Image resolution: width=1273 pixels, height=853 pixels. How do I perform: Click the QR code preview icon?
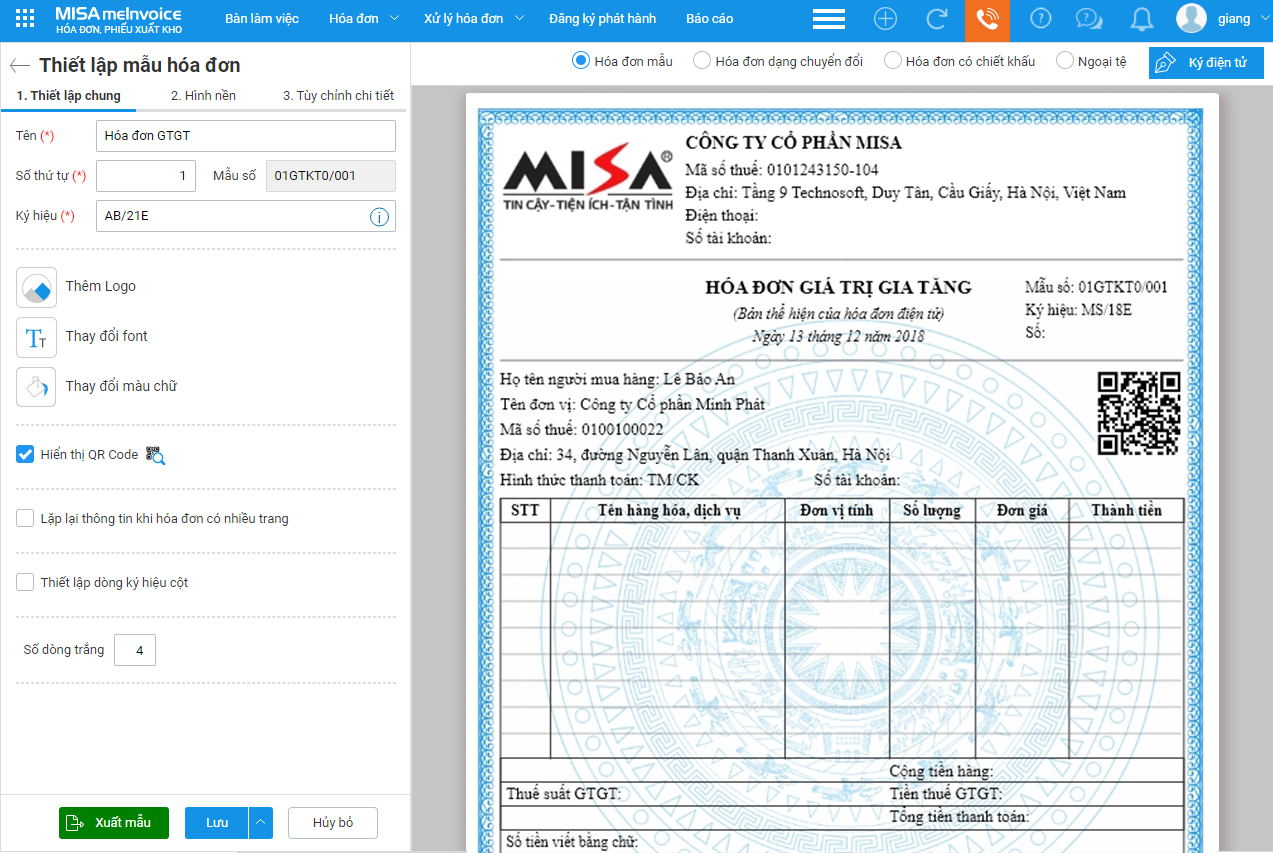(155, 455)
